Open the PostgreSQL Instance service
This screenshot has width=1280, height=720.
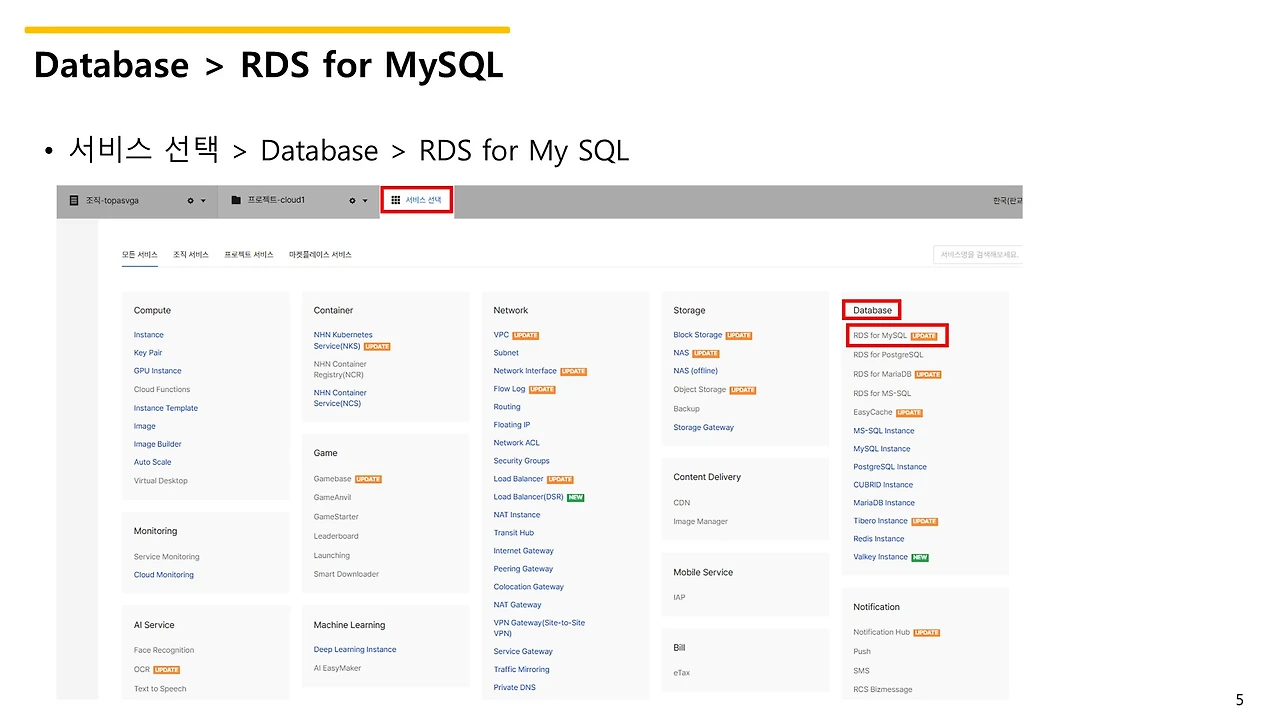[889, 467]
